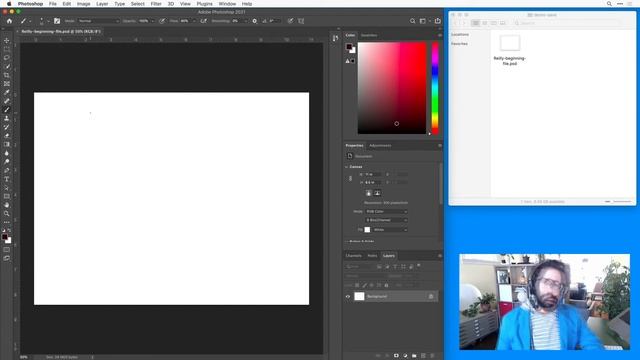Select the psd file thumbnail in Finder window
This screenshot has height=360, width=640.
coord(510,43)
